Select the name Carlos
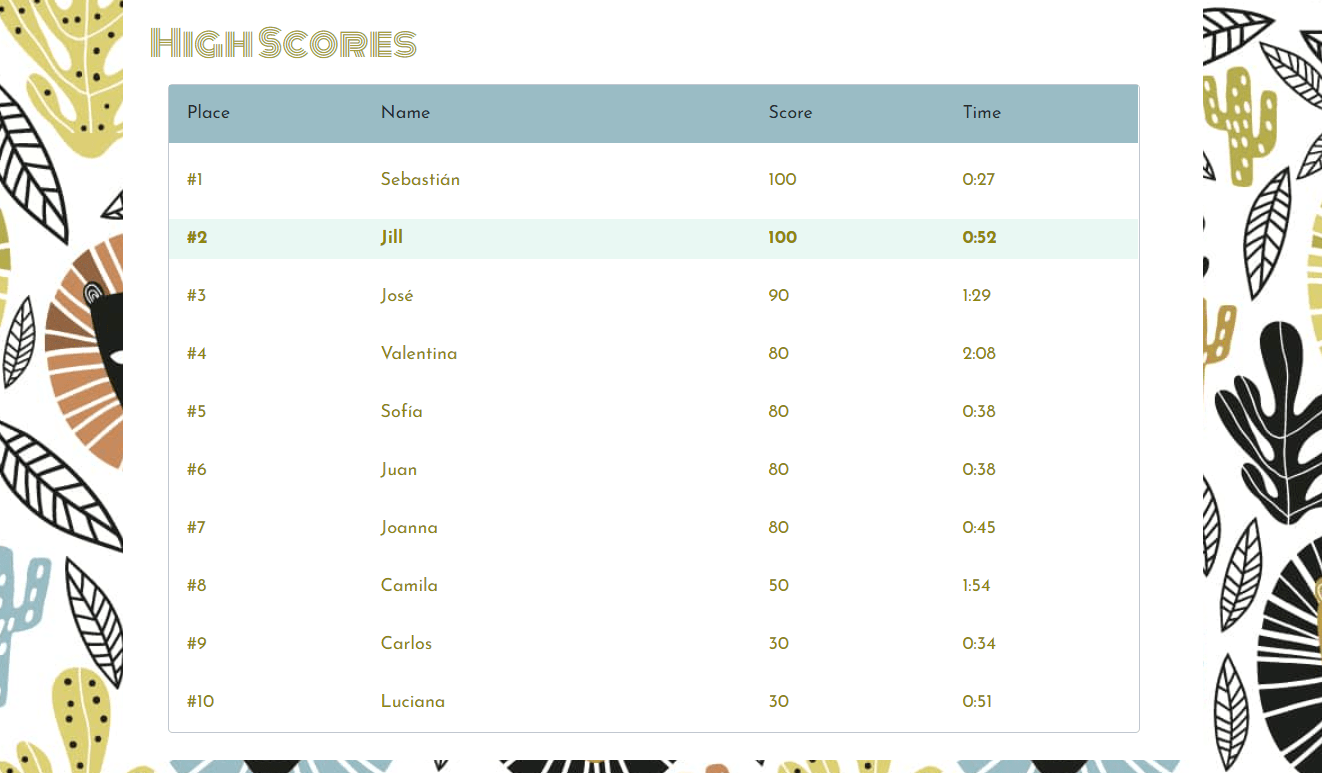Image resolution: width=1322 pixels, height=773 pixels. tap(406, 644)
